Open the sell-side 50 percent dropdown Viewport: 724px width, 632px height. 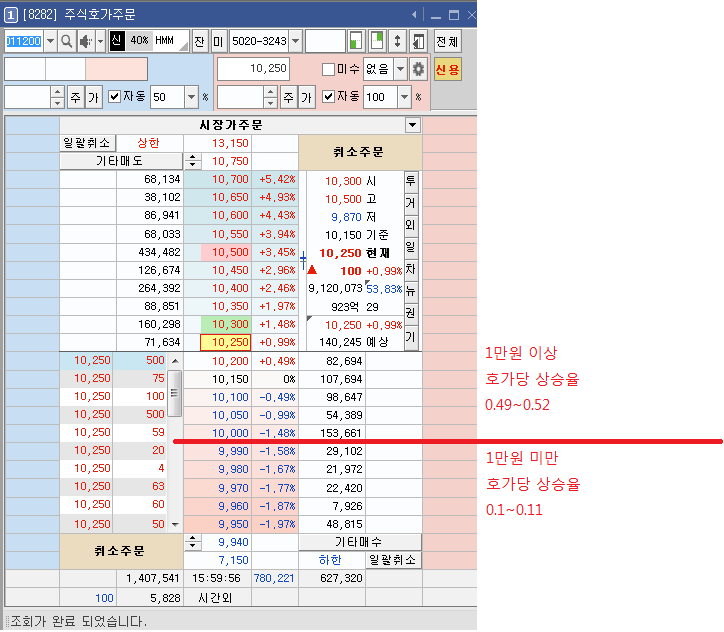[x=191, y=97]
